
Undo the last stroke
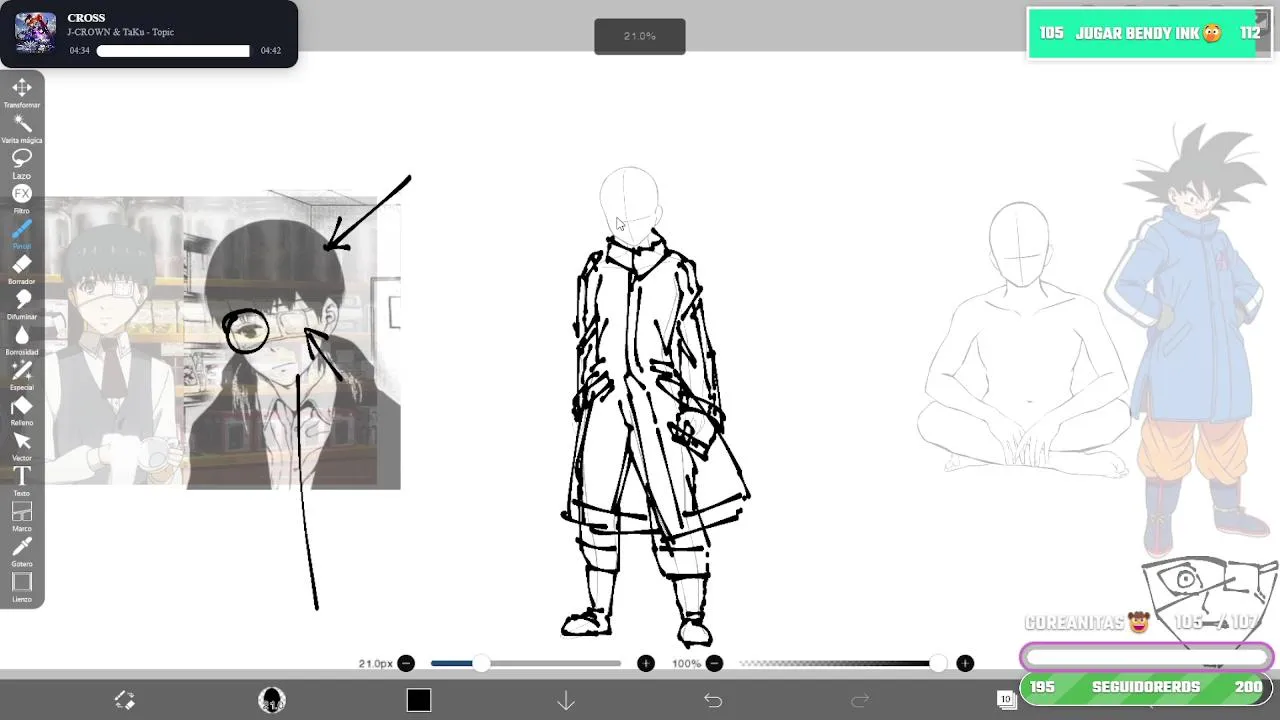pos(713,701)
